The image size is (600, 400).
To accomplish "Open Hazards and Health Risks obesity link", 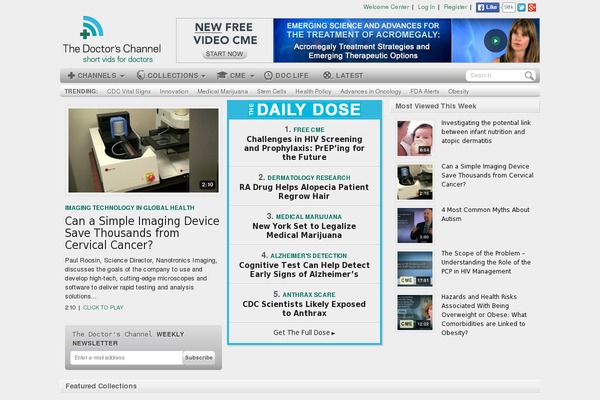I will (x=484, y=315).
